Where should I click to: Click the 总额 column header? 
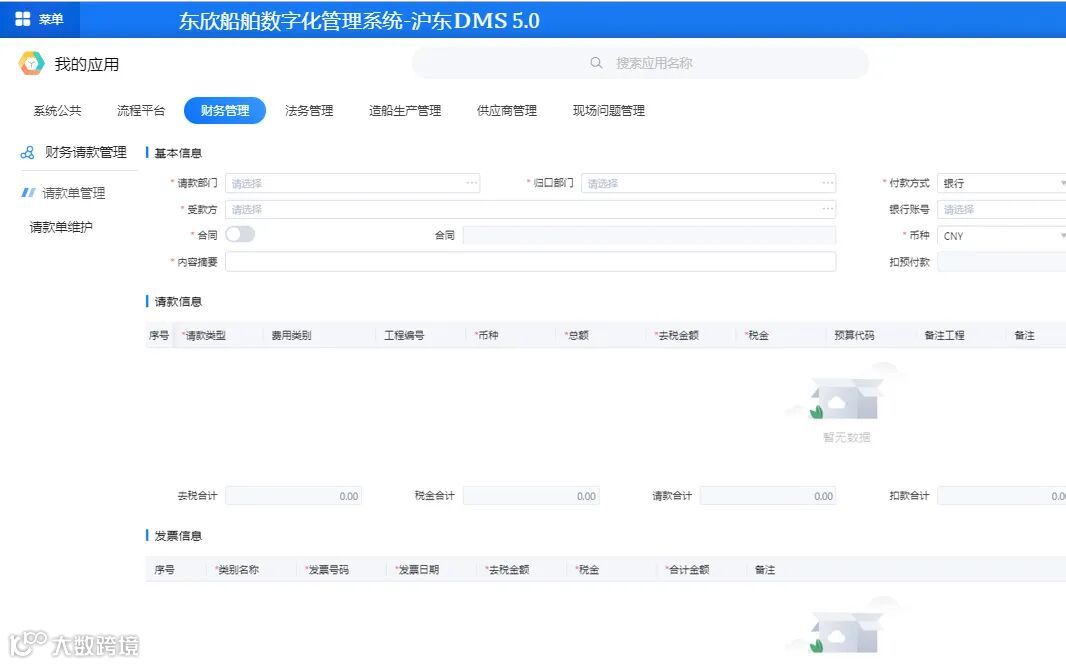click(579, 335)
